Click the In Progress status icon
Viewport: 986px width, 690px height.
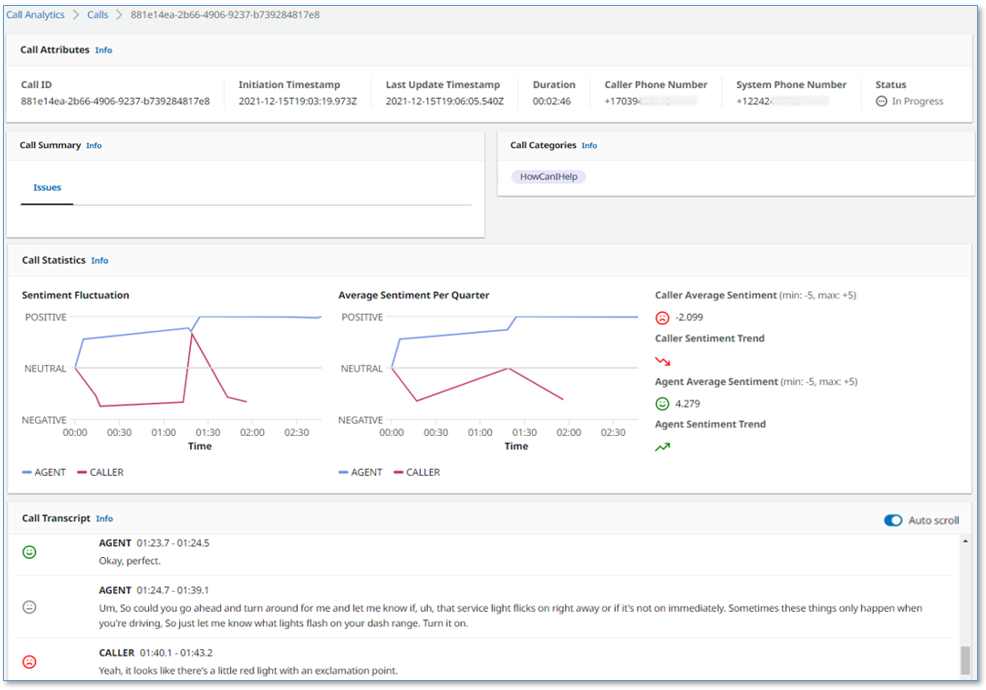point(882,101)
